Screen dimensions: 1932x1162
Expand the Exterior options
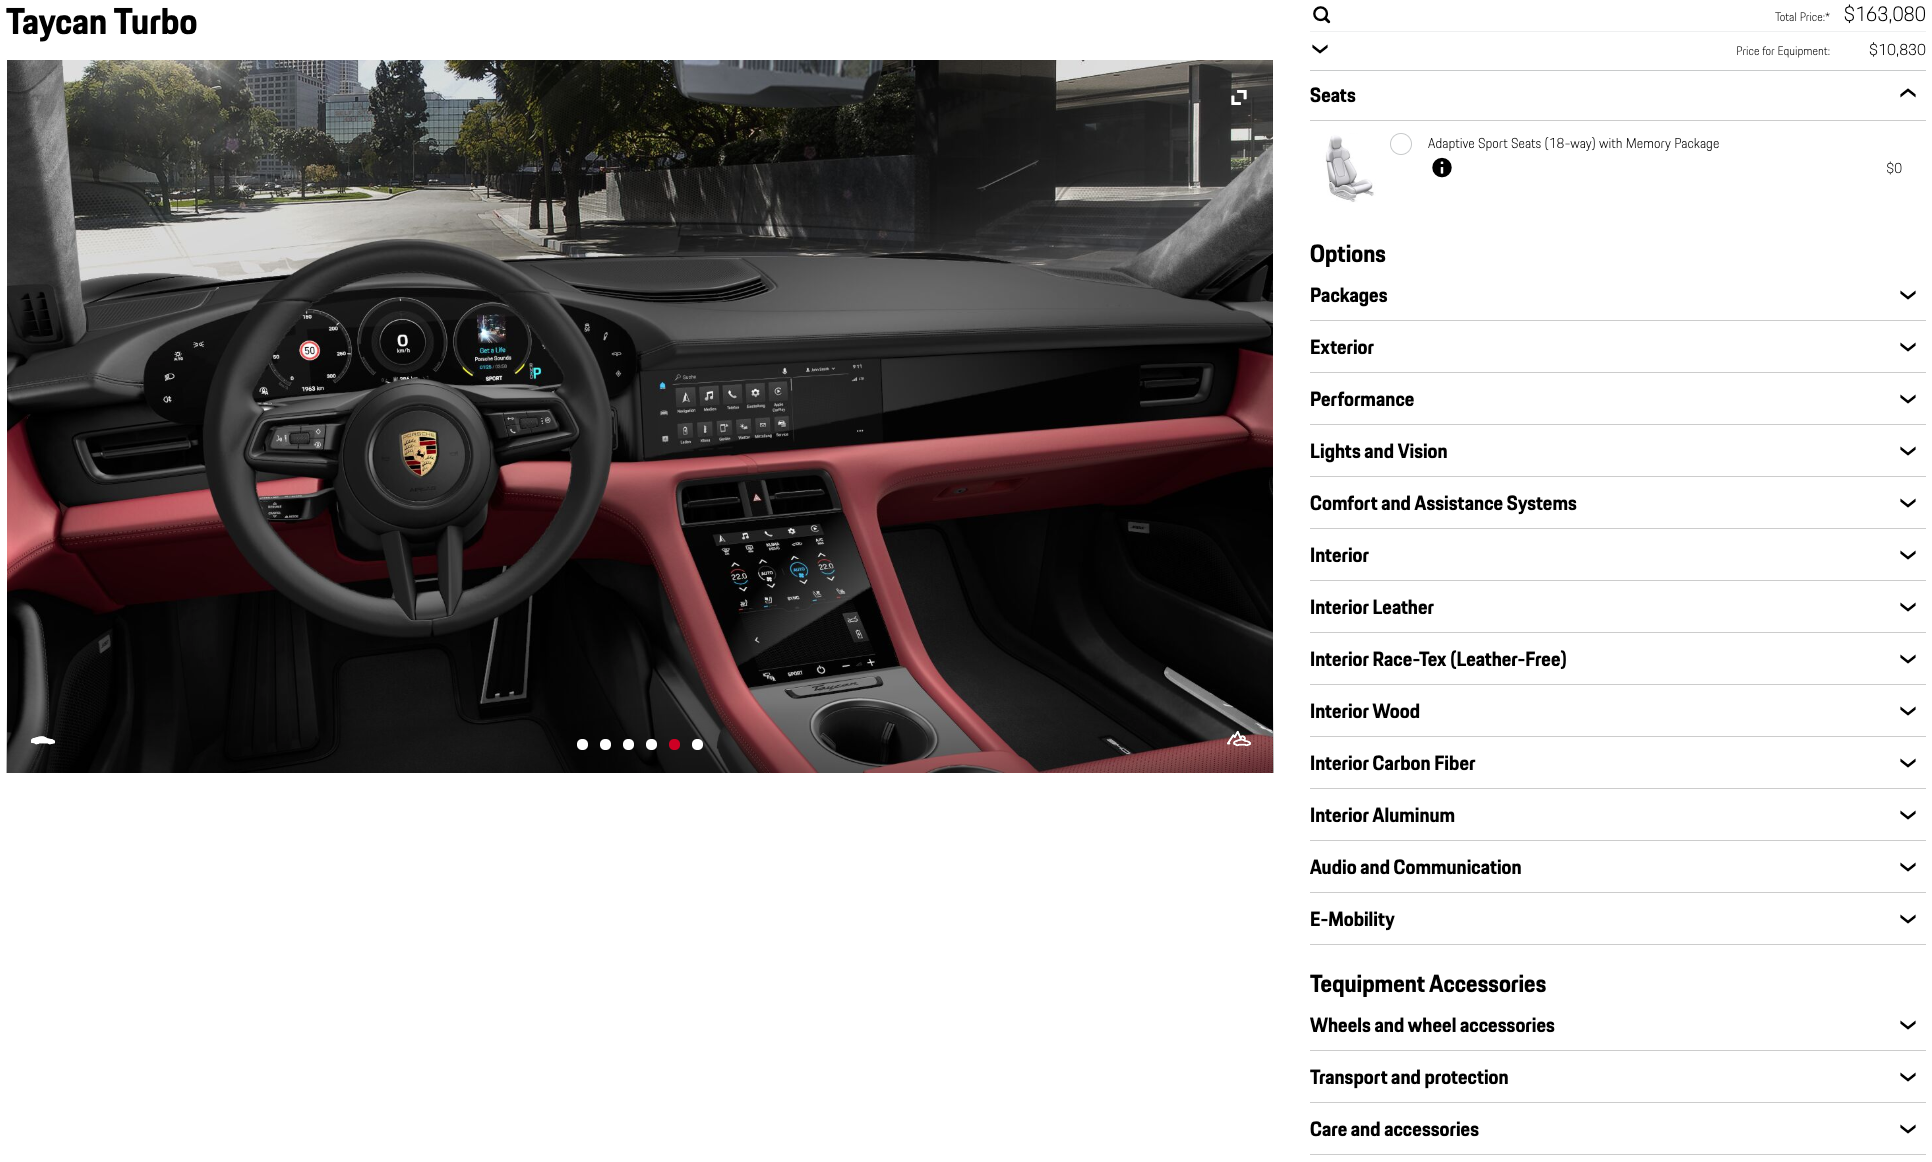(1907, 347)
